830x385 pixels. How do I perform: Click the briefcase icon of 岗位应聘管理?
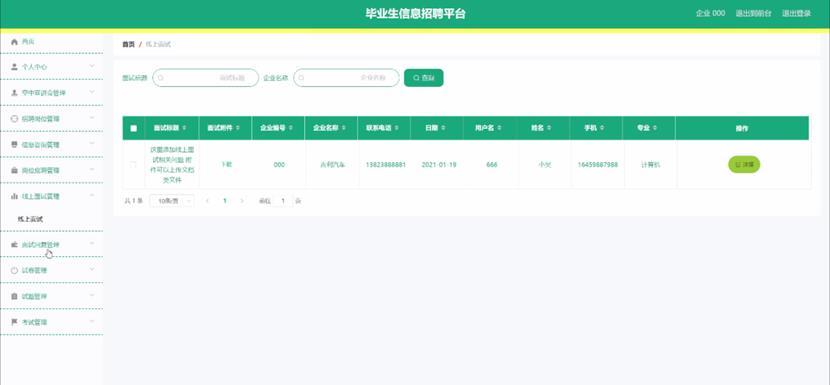pyautogui.click(x=14, y=171)
